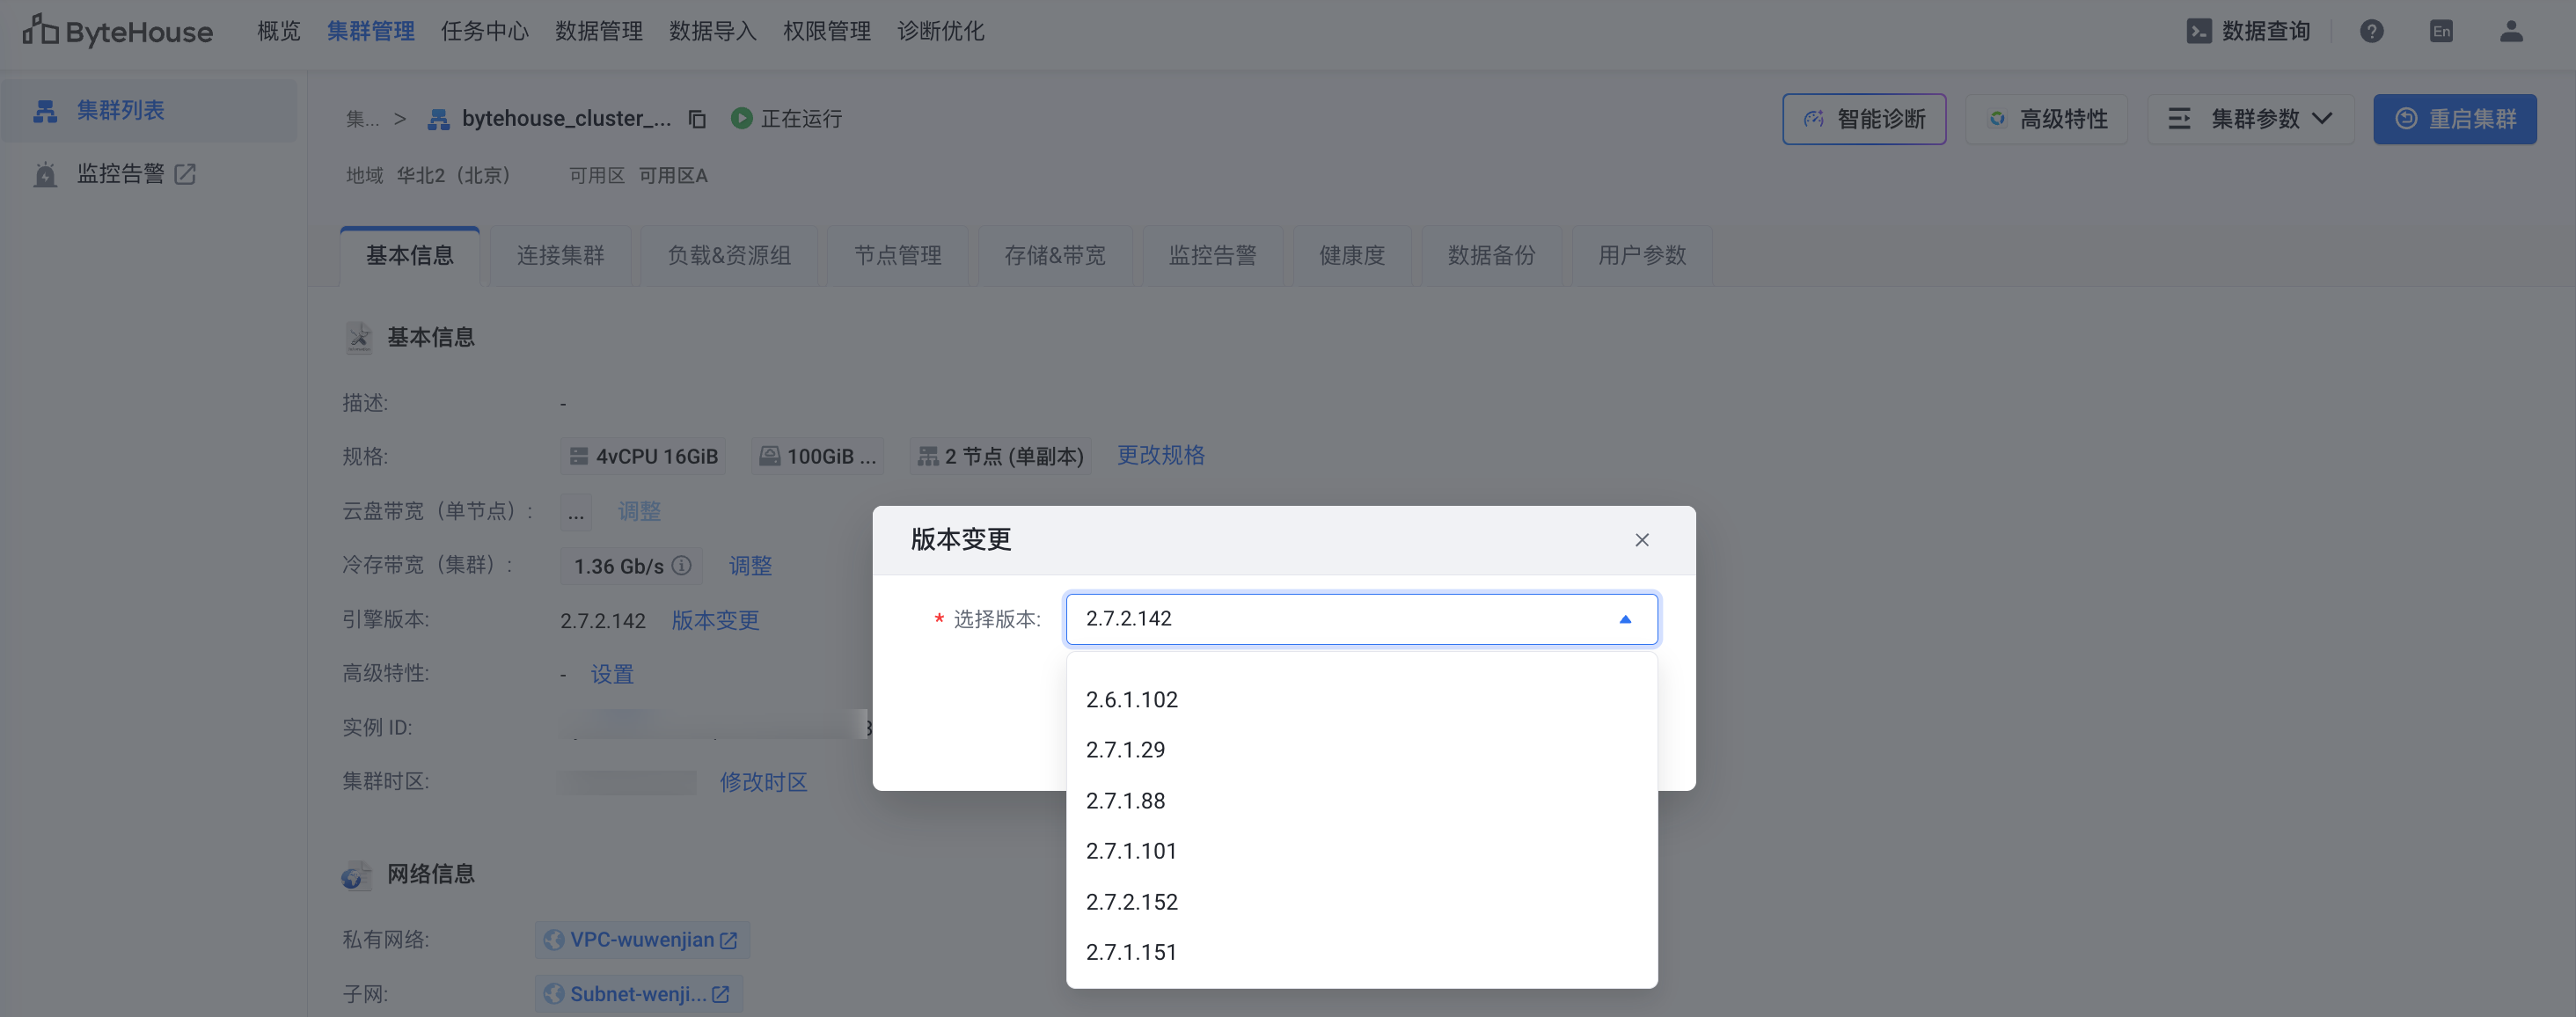Close the 版本变更 dialog
Image resolution: width=2576 pixels, height=1017 pixels.
coord(1642,540)
